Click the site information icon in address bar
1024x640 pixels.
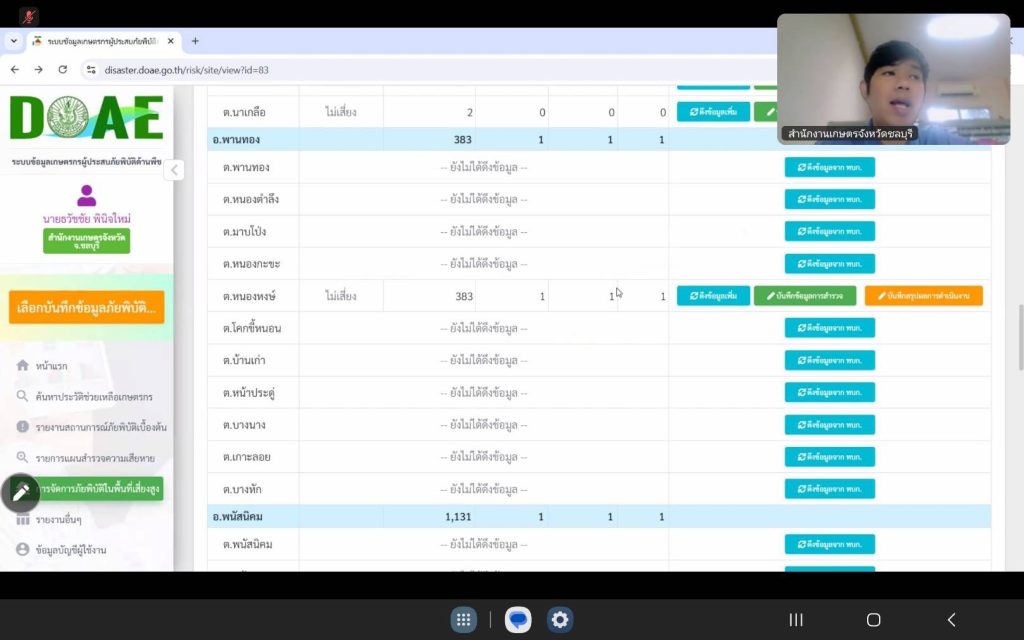click(91, 70)
